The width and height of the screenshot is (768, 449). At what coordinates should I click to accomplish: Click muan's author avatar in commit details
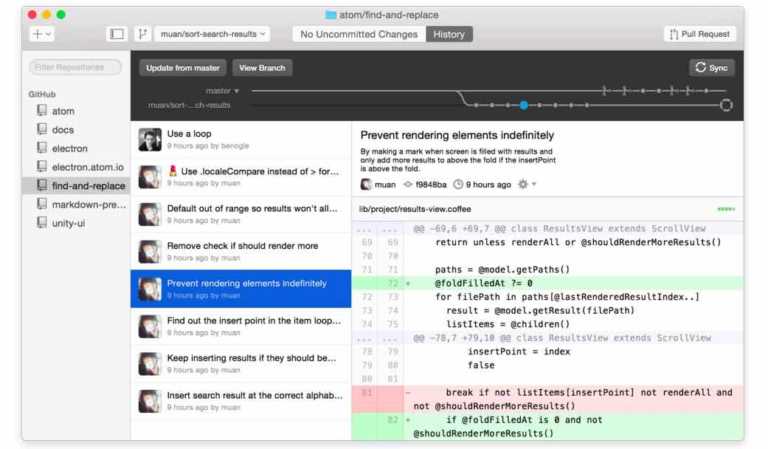coord(365,184)
